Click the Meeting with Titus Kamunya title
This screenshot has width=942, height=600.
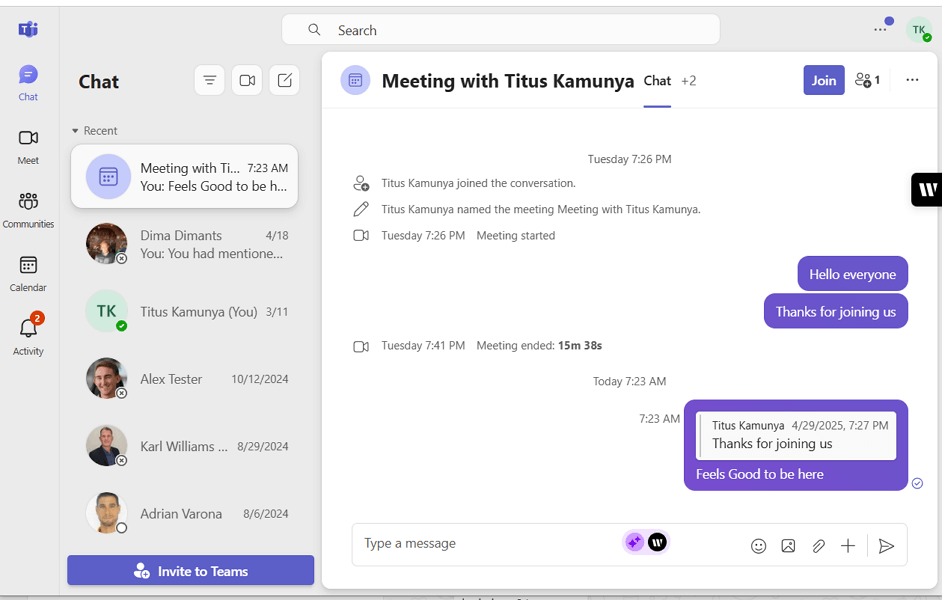click(x=508, y=80)
